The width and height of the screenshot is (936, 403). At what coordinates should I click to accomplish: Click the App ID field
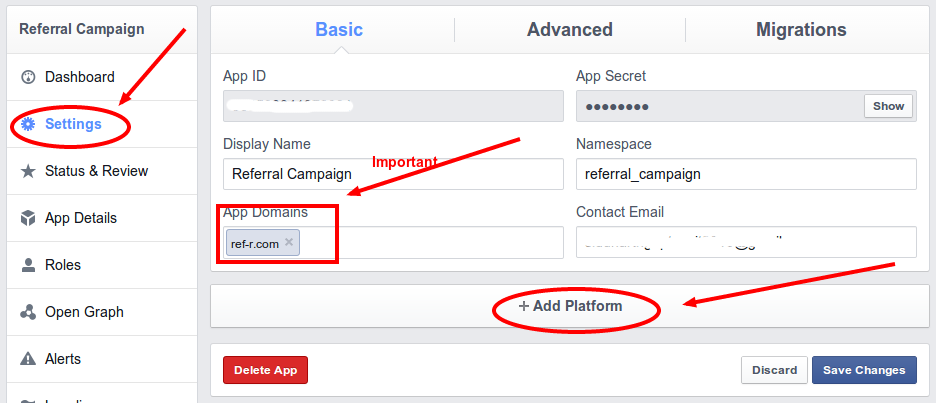[x=393, y=106]
